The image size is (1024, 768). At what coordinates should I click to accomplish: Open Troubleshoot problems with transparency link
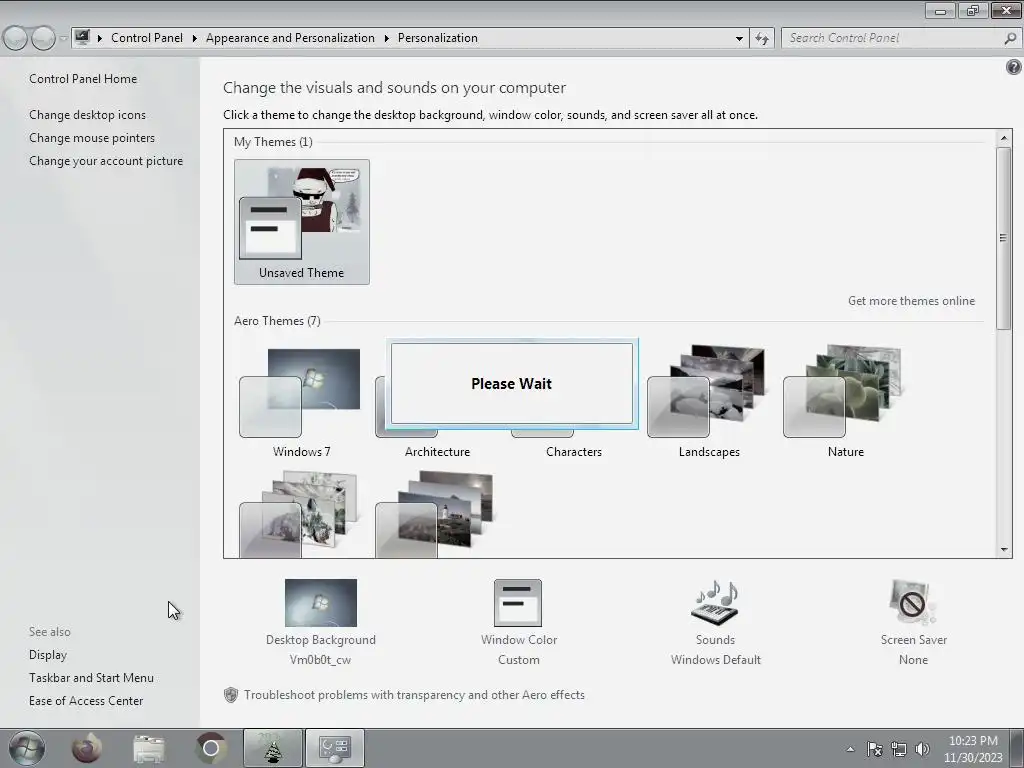(x=414, y=695)
